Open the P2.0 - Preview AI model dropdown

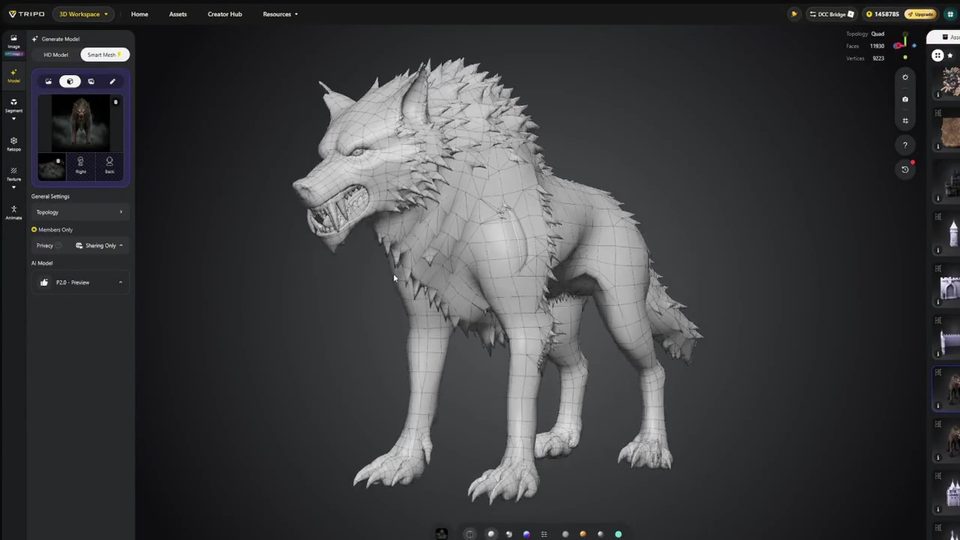80,282
